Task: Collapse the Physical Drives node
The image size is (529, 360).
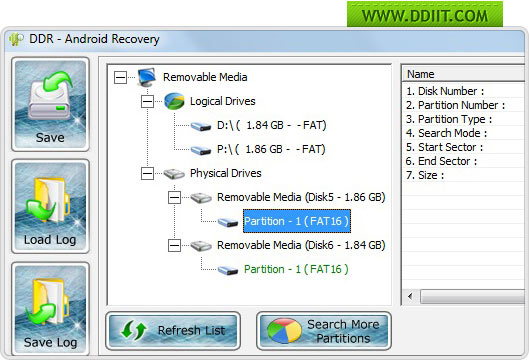Action: 147,173
